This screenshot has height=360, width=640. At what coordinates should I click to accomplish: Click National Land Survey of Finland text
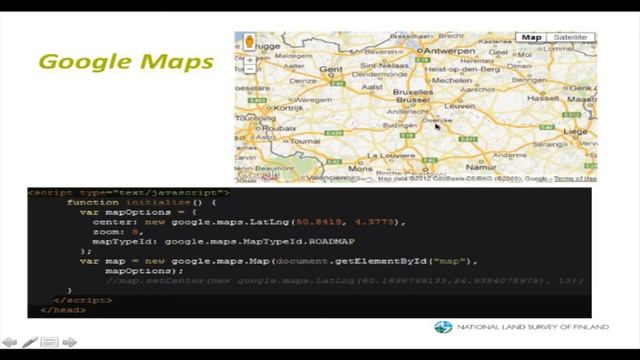pyautogui.click(x=533, y=327)
